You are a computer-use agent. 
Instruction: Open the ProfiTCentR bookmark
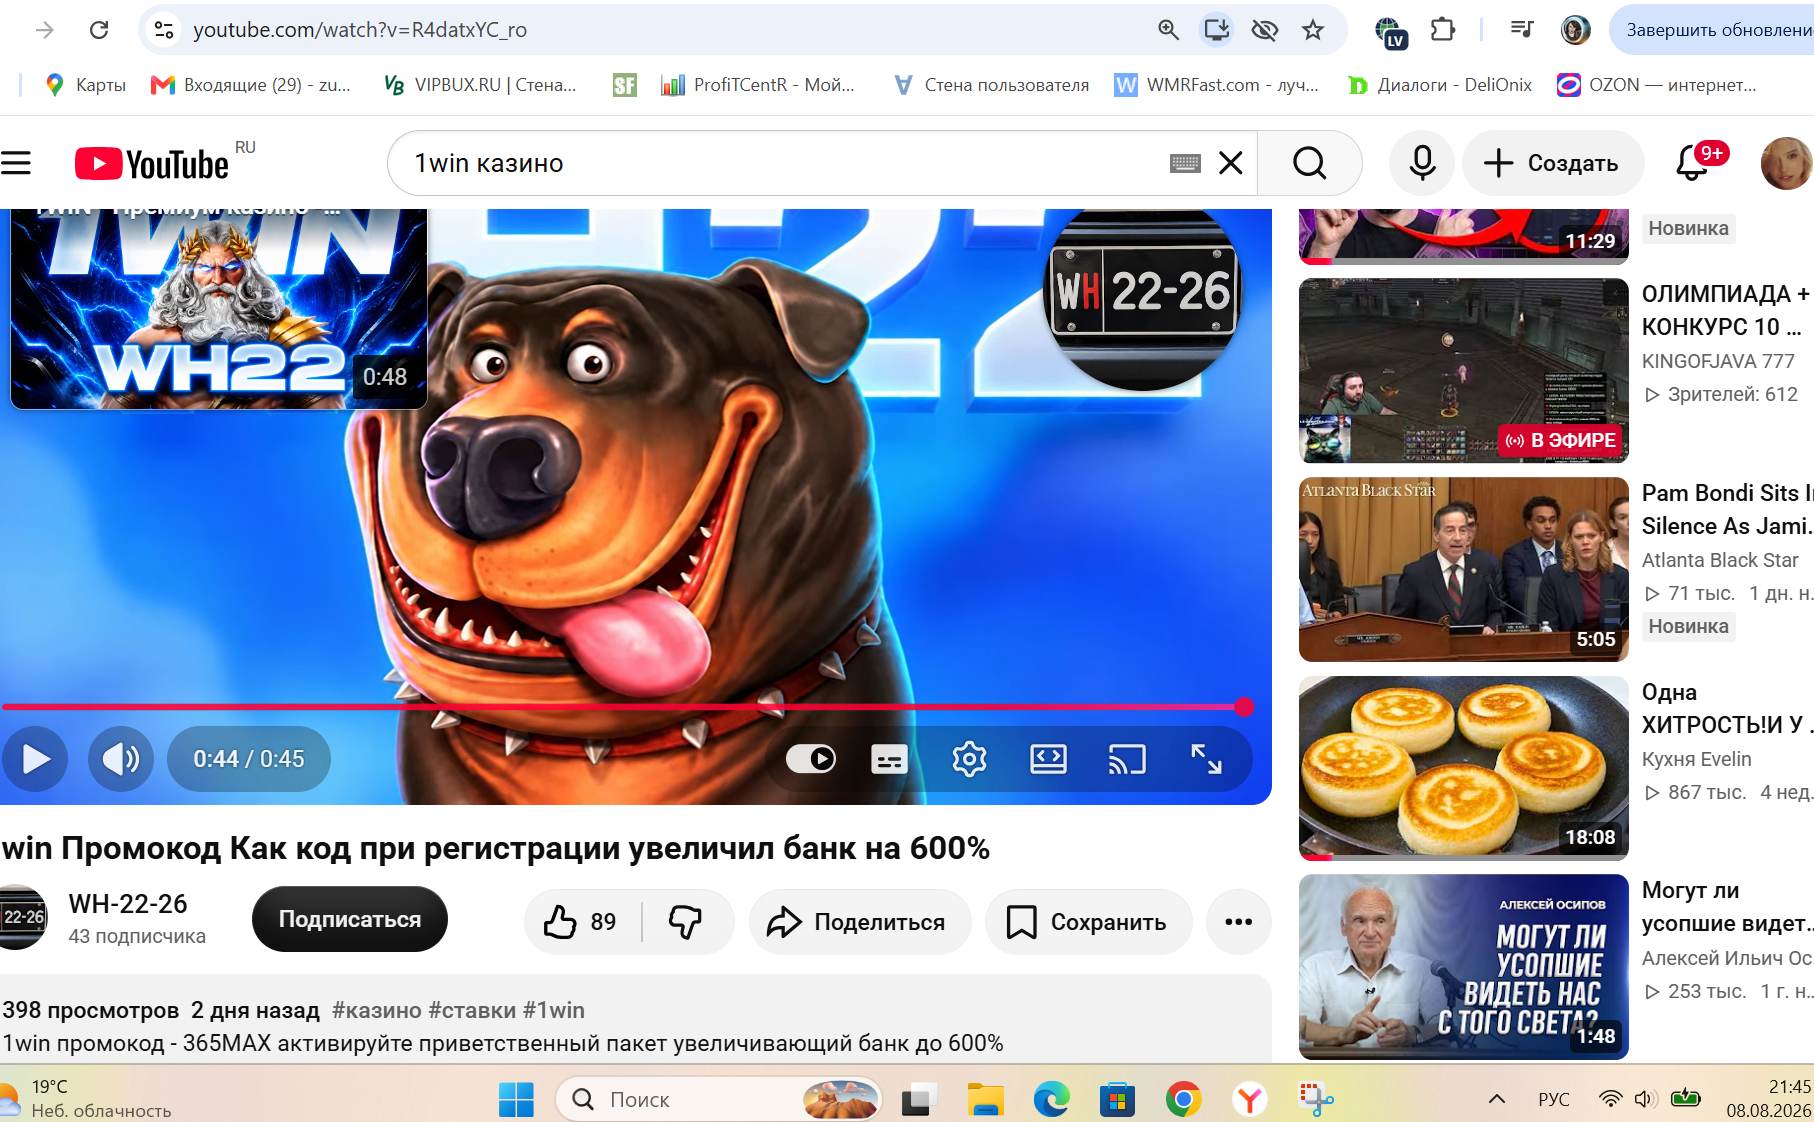(757, 85)
